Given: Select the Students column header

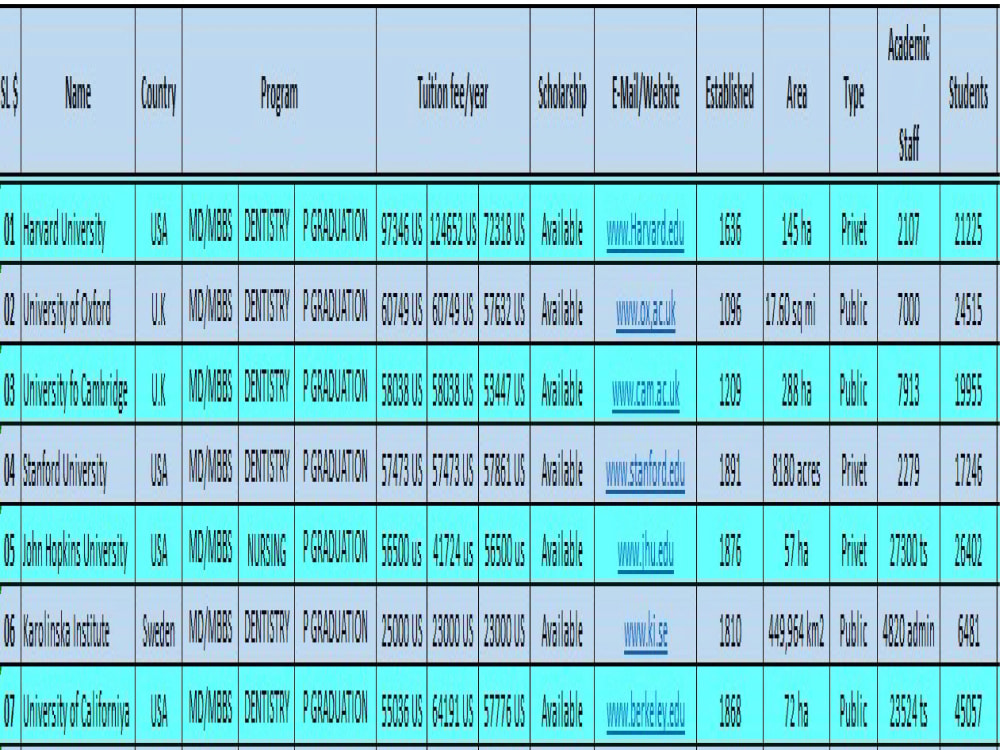Looking at the screenshot, I should click(968, 93).
